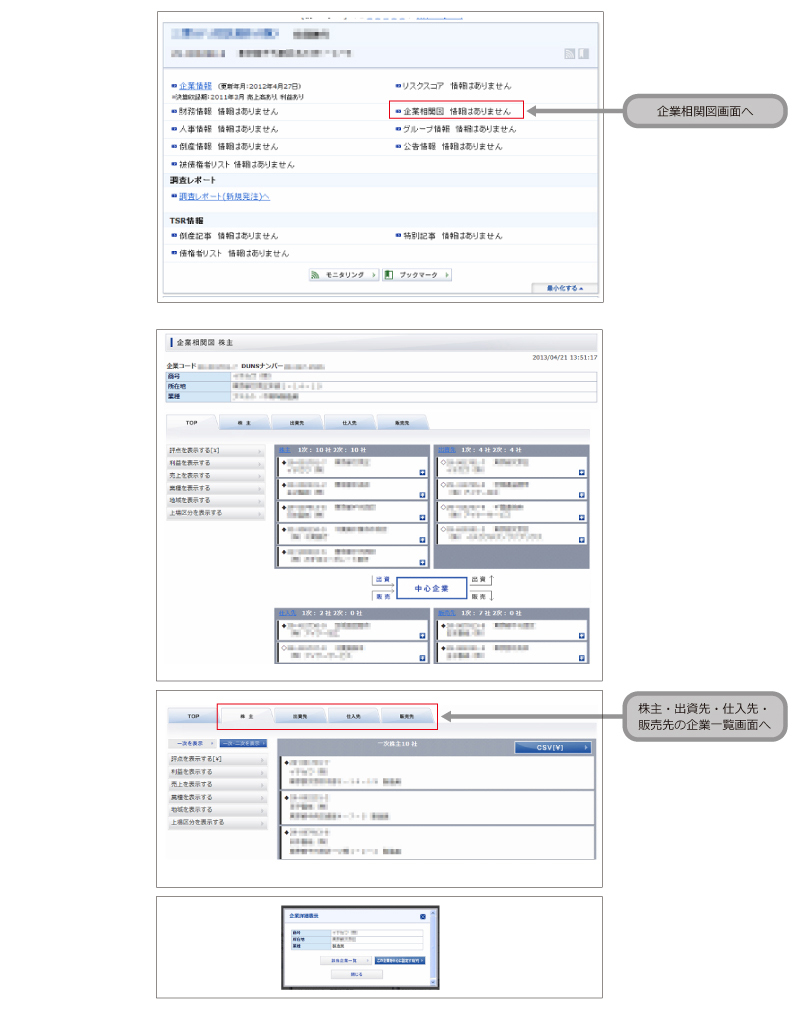Click plus icon of second company in 仕入先 panel
Screen dimensions: 800x1010
pyautogui.click(x=423, y=658)
